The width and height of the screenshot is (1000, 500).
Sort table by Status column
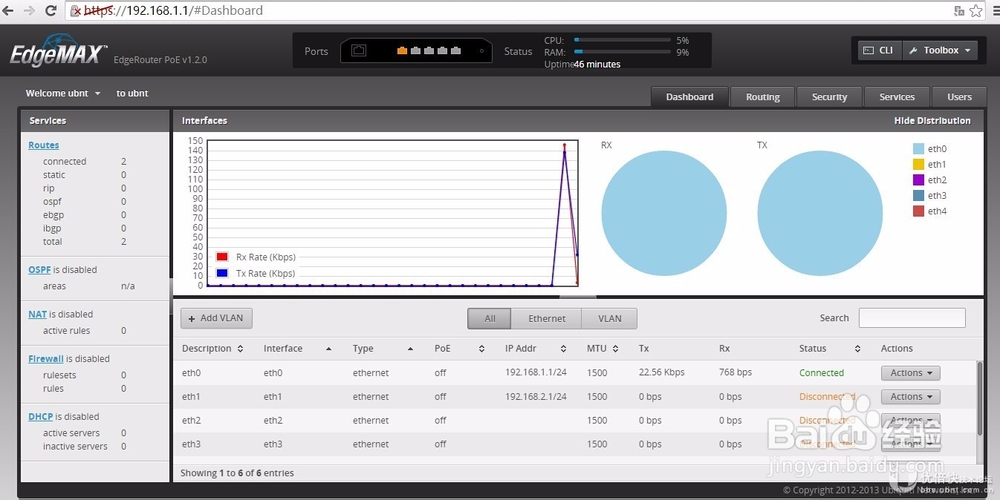pyautogui.click(x=830, y=348)
